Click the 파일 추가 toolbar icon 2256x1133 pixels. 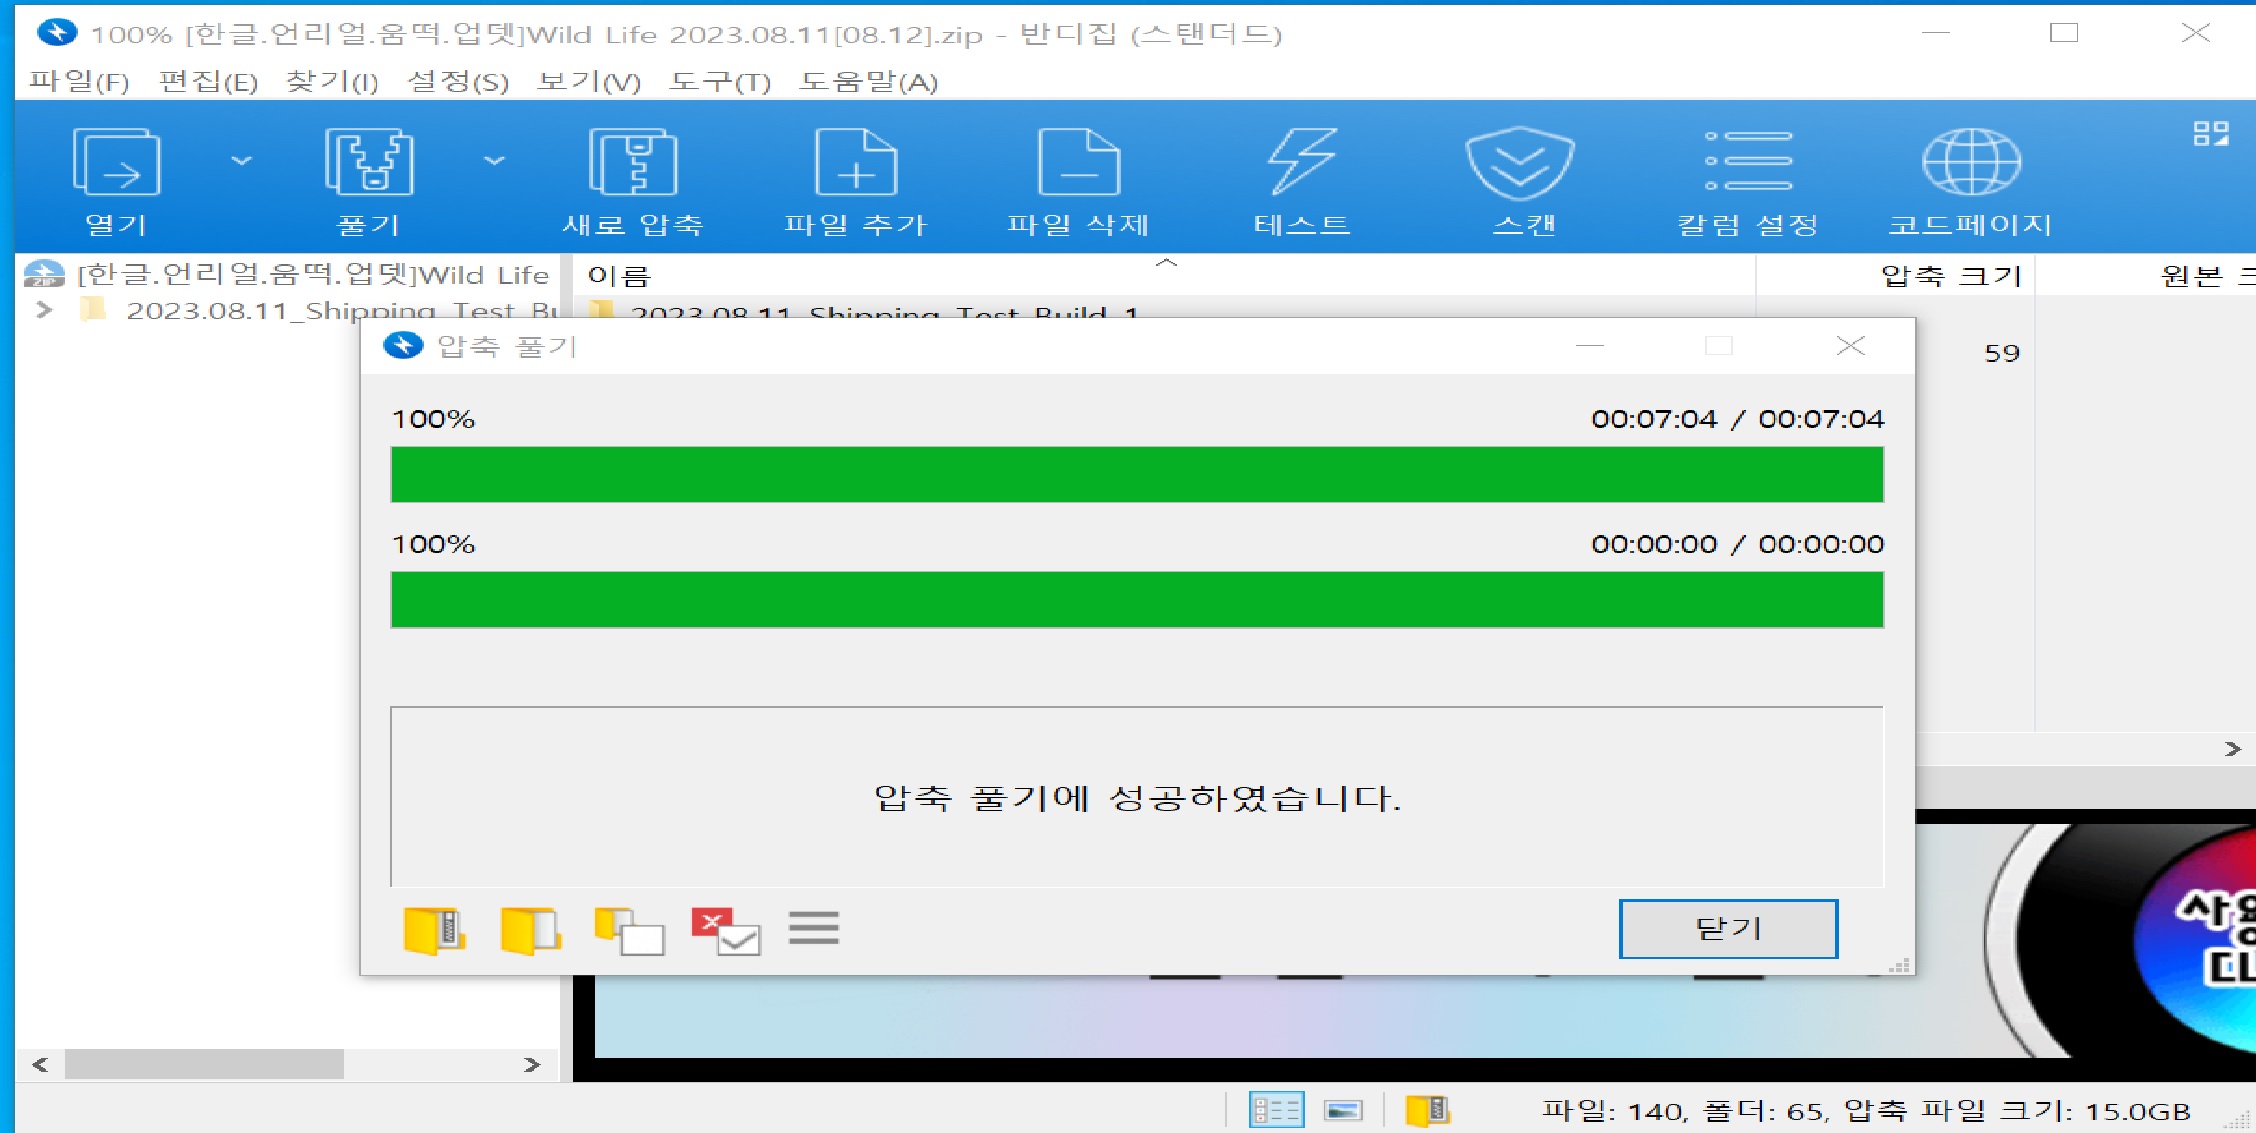click(x=856, y=163)
